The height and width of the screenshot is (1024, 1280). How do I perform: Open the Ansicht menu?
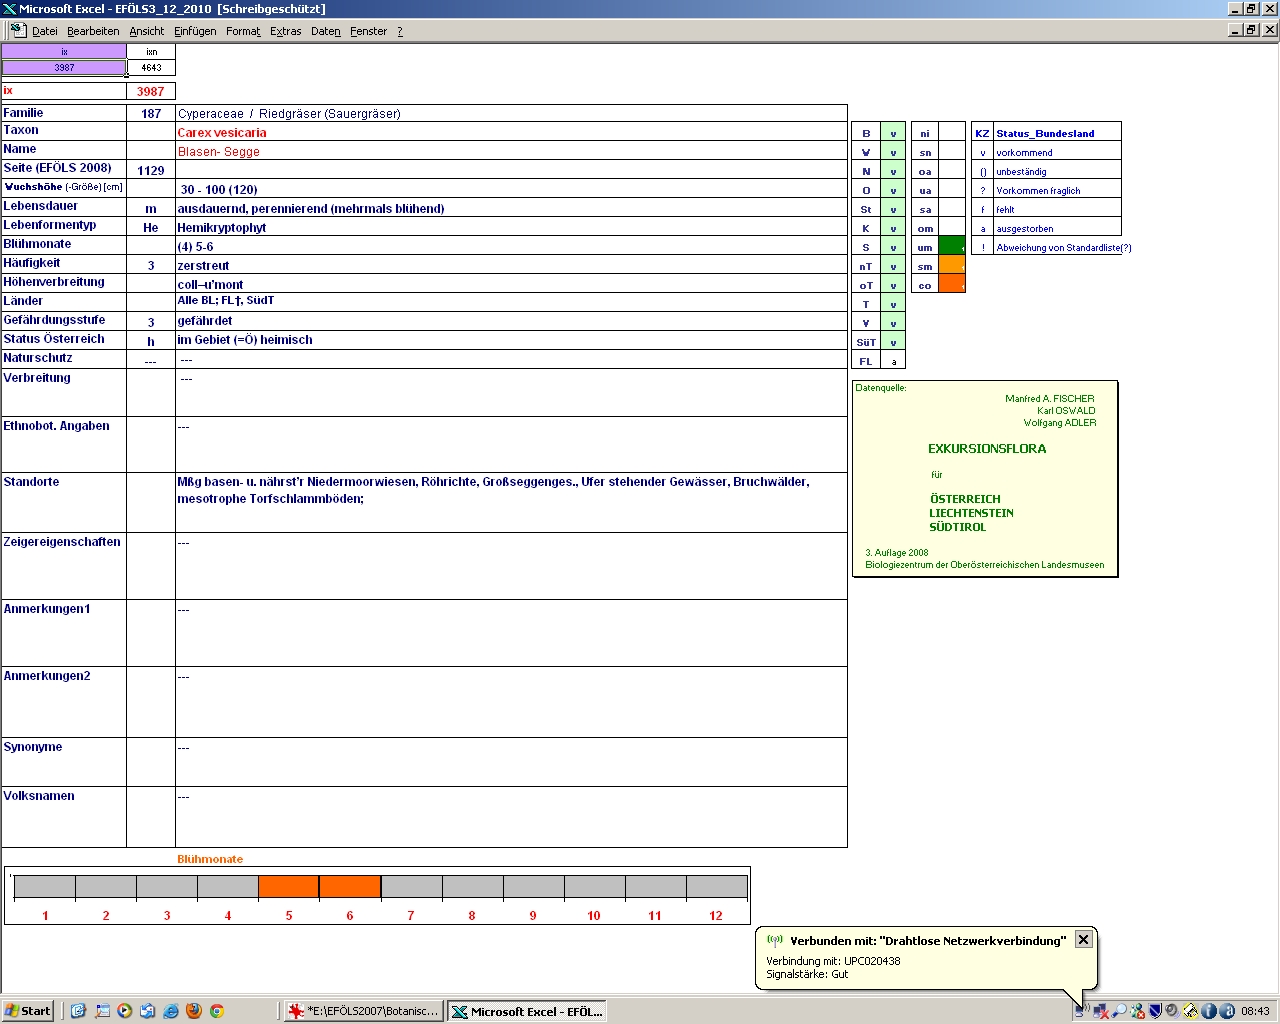coord(147,31)
